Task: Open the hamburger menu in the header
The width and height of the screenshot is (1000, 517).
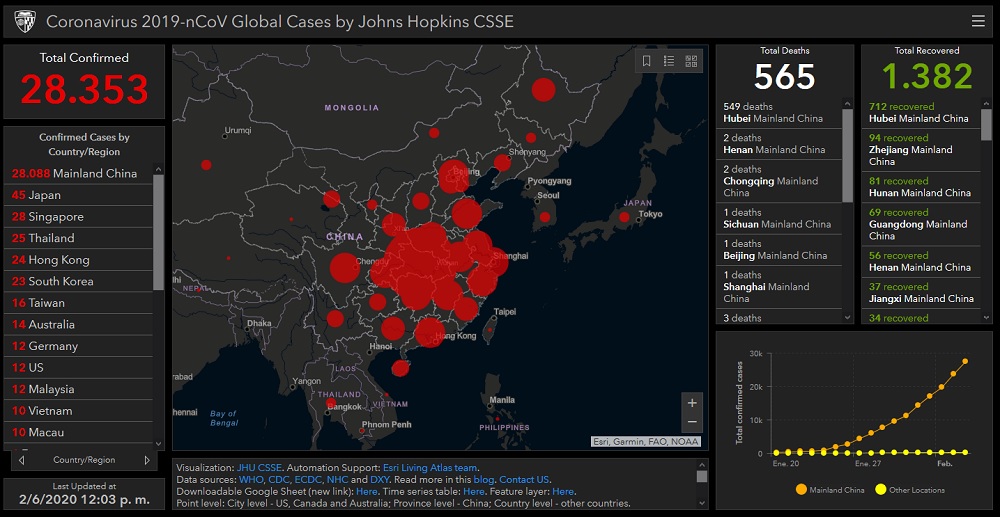Action: [977, 21]
